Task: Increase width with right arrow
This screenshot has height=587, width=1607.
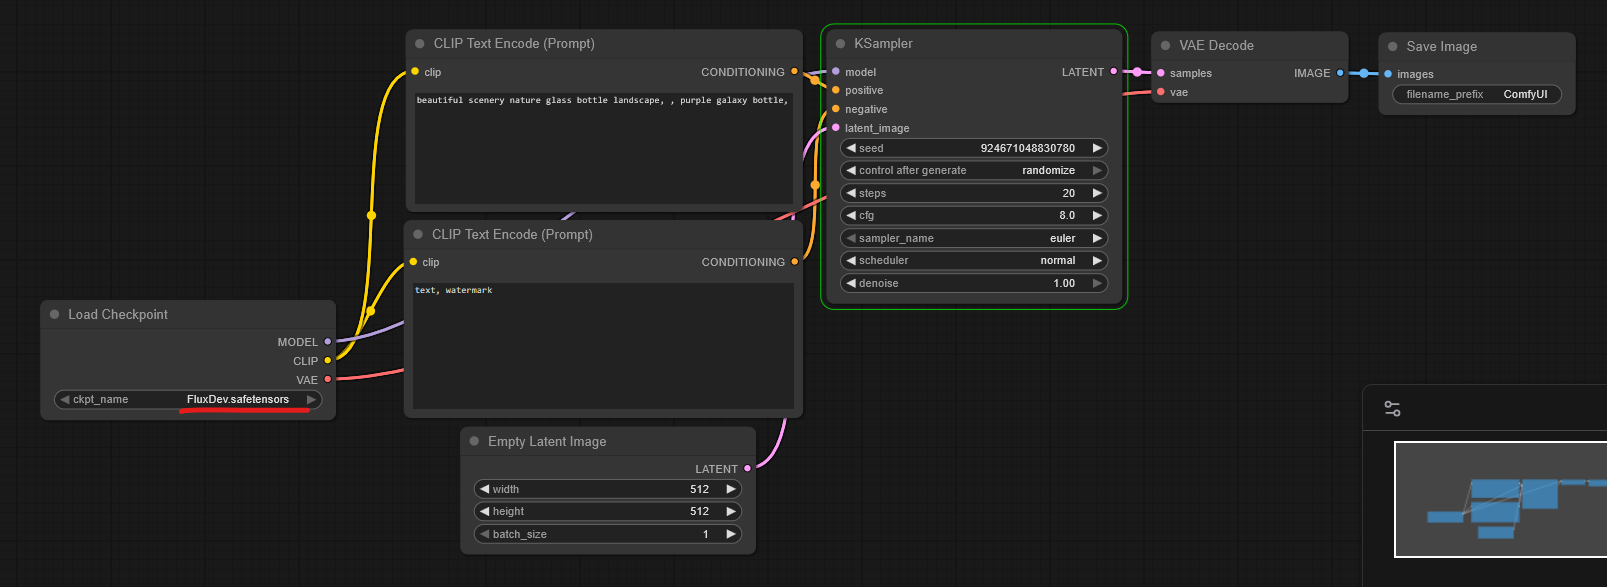Action: tap(730, 489)
